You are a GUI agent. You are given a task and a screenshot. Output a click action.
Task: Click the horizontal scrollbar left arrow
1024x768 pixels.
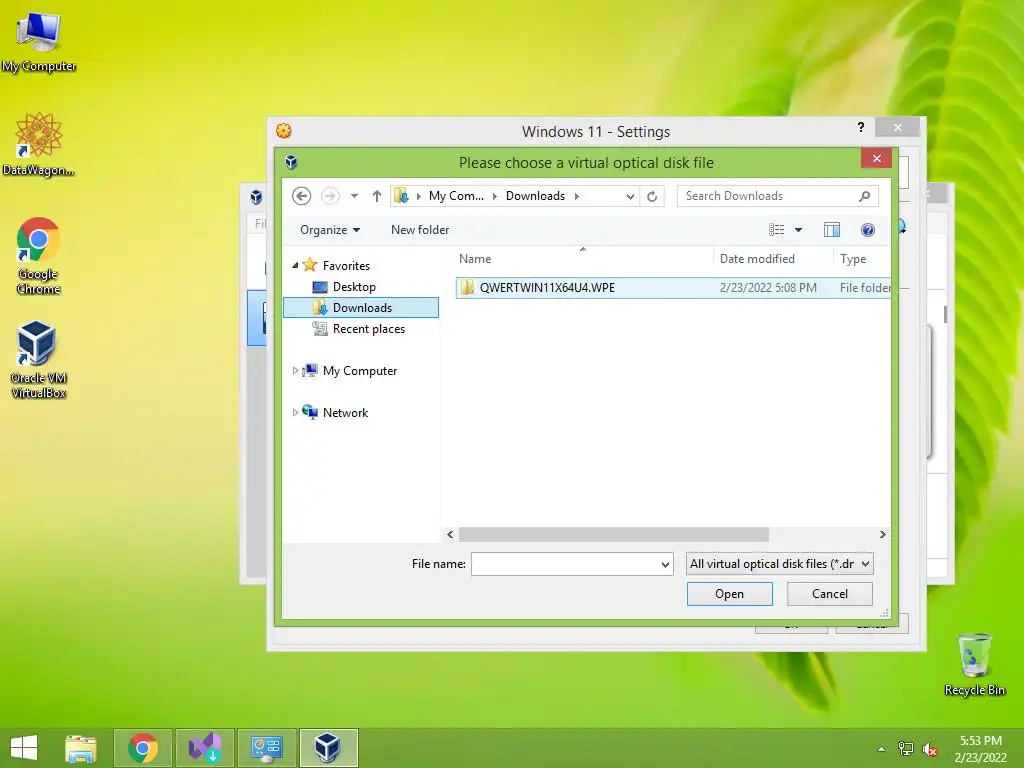[x=450, y=534]
